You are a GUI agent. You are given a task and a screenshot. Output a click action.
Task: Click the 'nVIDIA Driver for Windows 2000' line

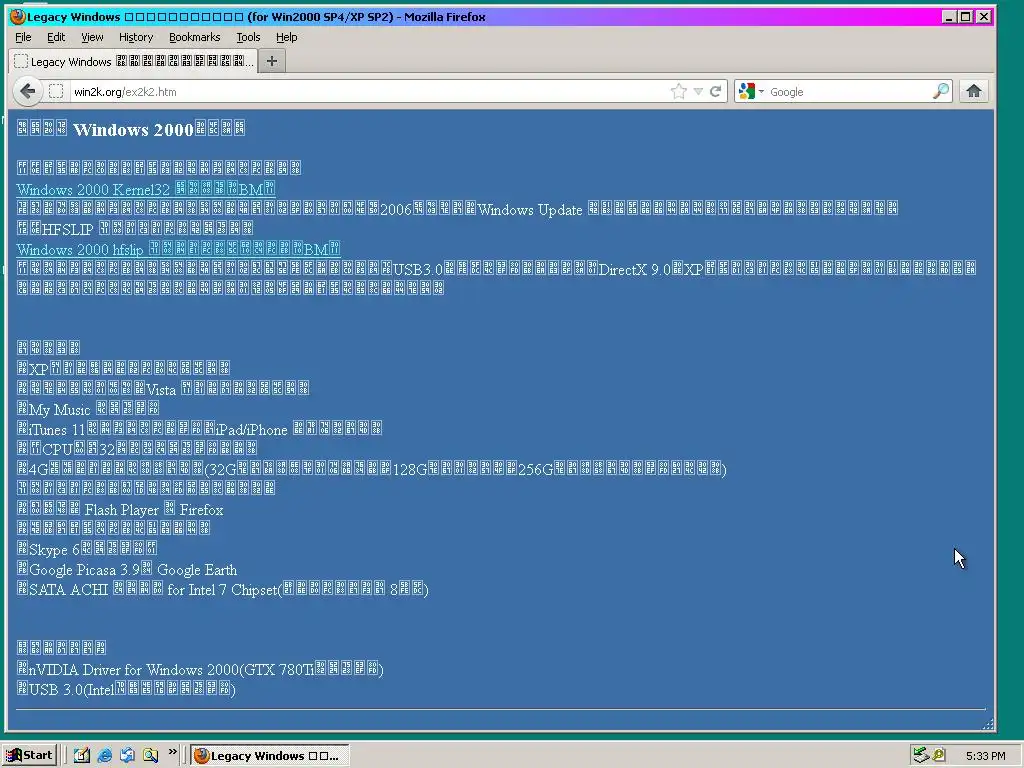[200, 669]
